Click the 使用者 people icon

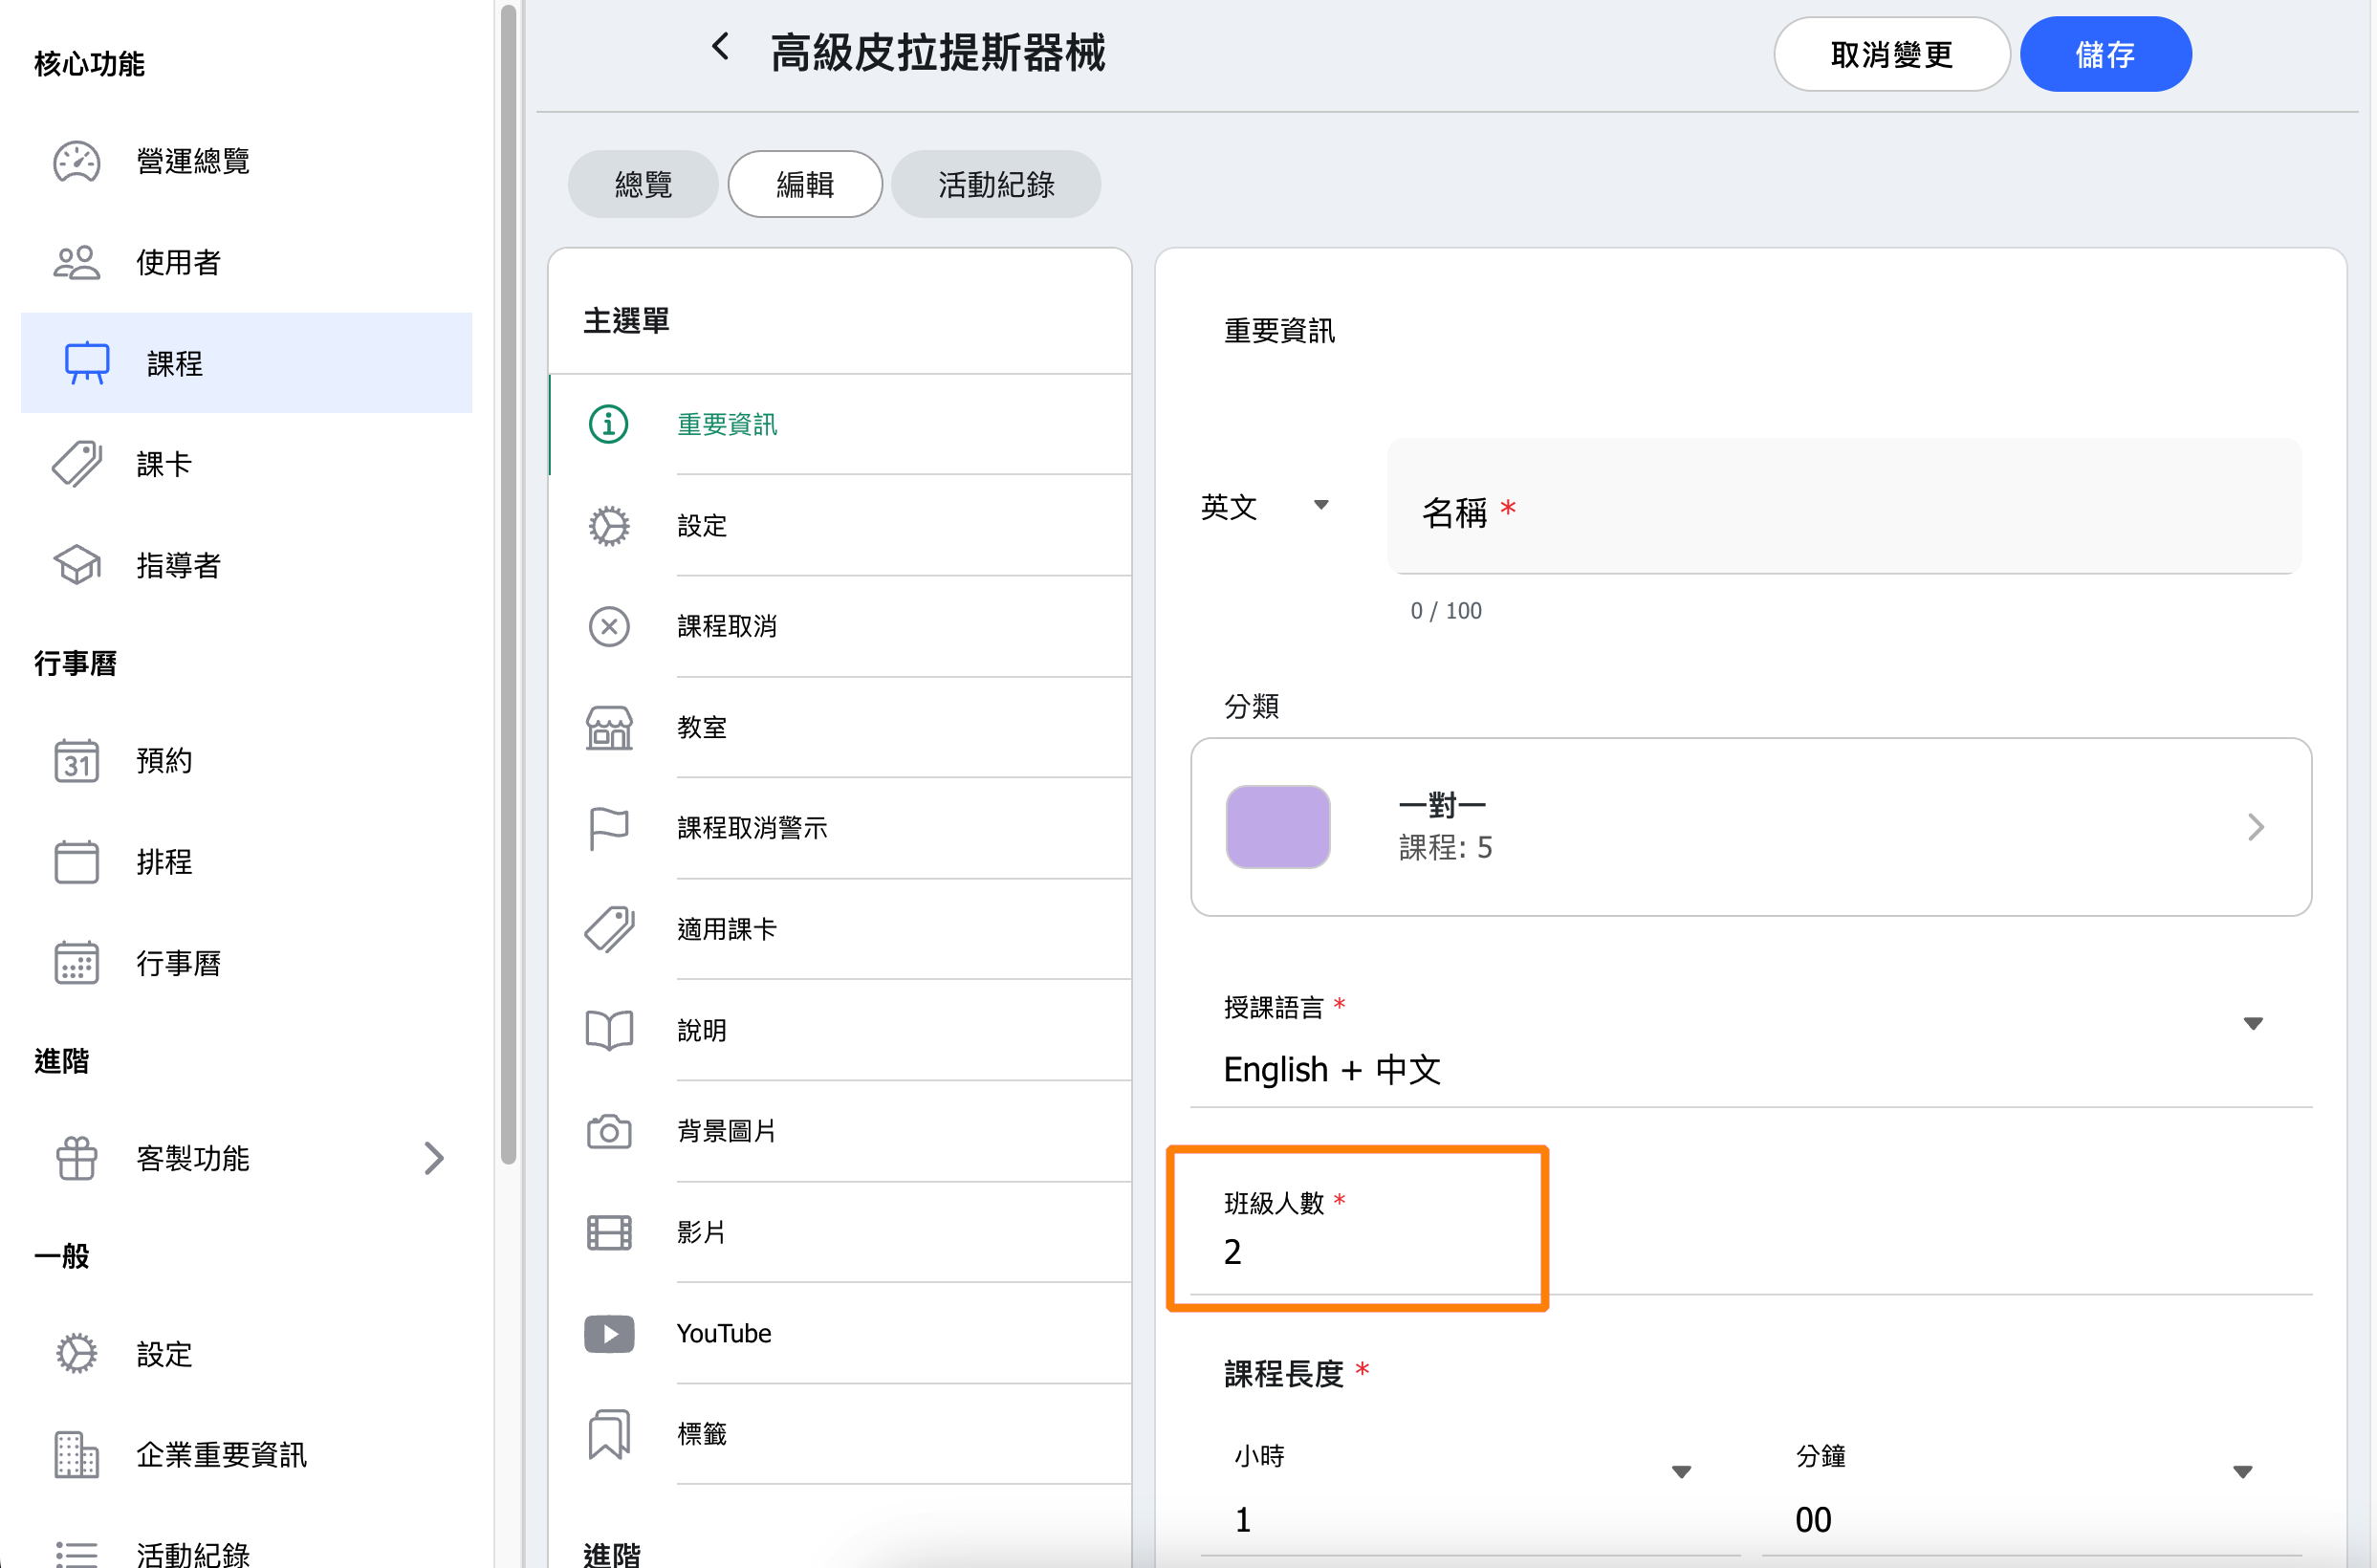click(77, 262)
